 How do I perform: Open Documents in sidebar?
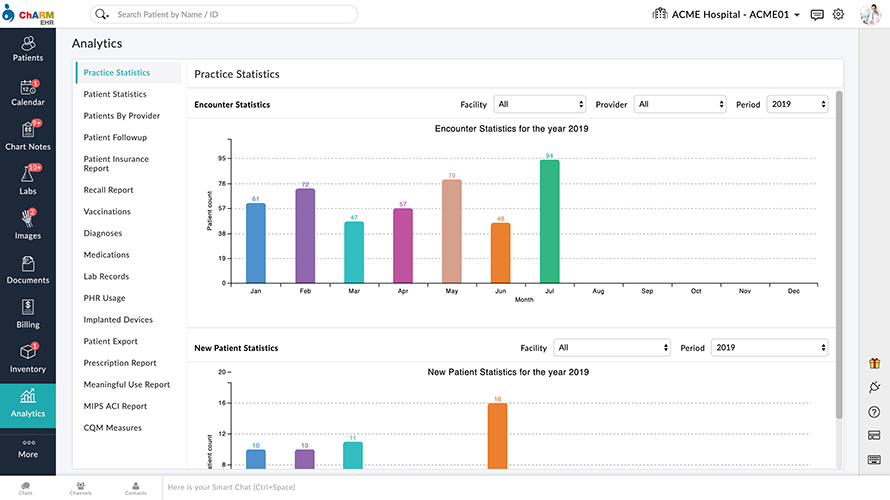coord(28,271)
